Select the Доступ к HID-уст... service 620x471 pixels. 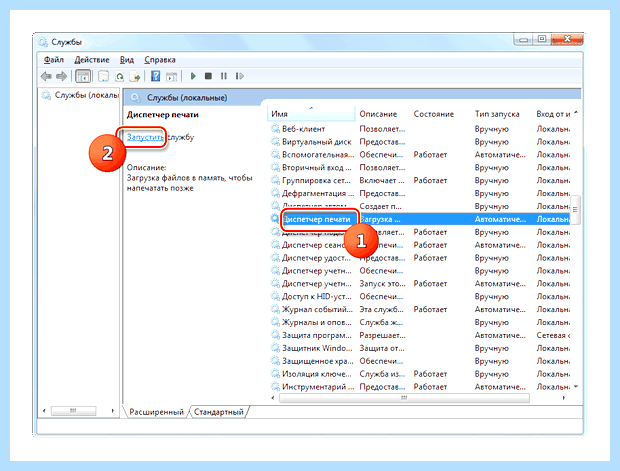(x=420, y=297)
